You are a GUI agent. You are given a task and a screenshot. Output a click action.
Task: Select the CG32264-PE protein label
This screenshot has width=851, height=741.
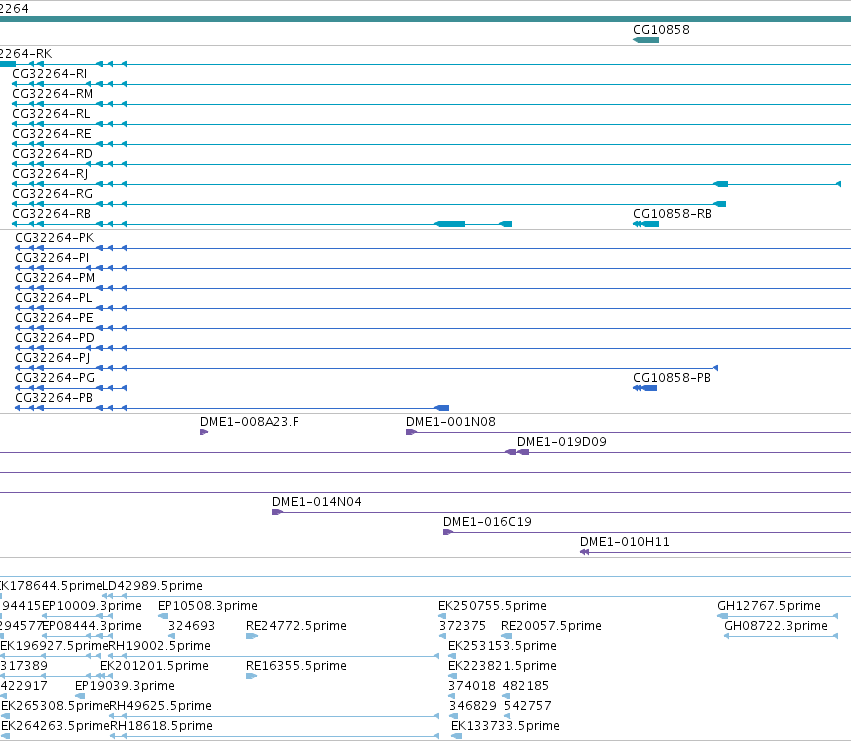pyautogui.click(x=54, y=319)
